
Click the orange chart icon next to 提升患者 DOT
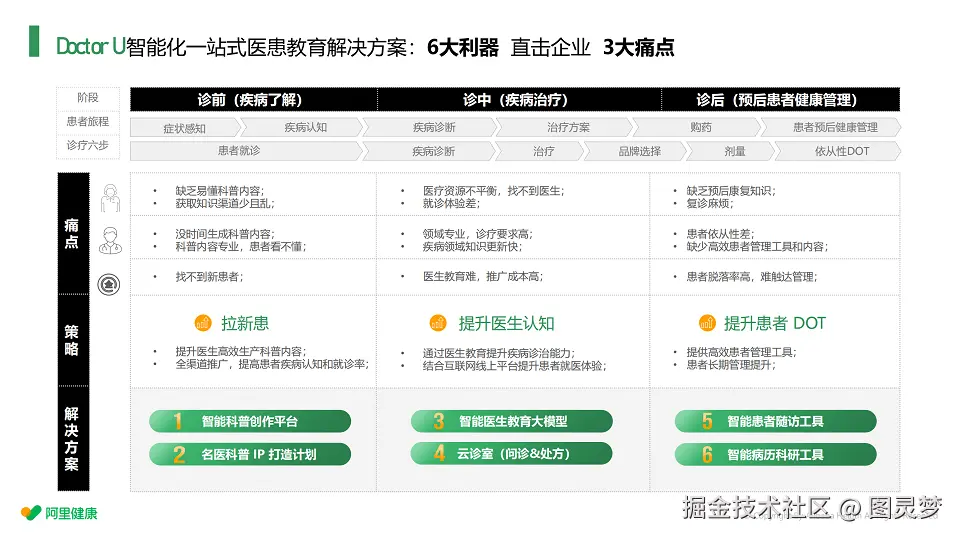tap(707, 323)
